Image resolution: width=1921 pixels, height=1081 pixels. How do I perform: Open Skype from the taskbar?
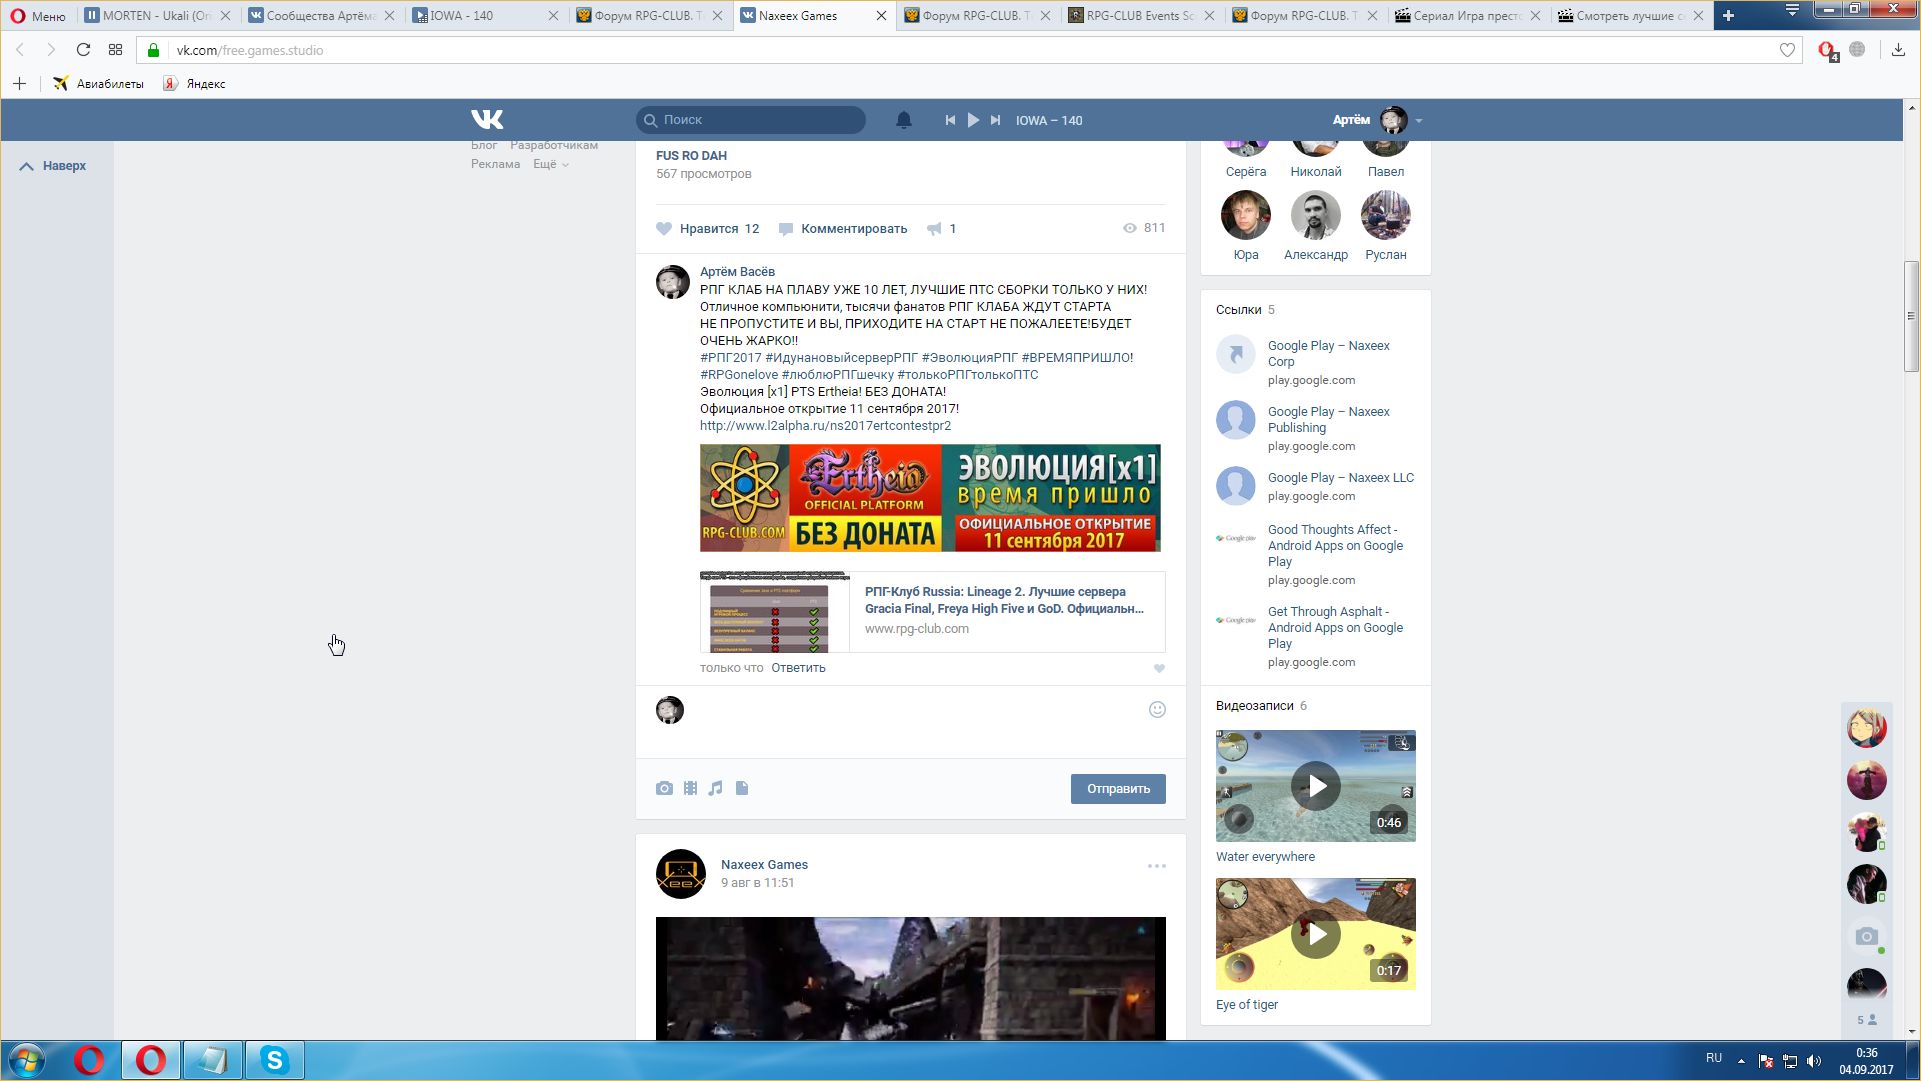click(274, 1060)
